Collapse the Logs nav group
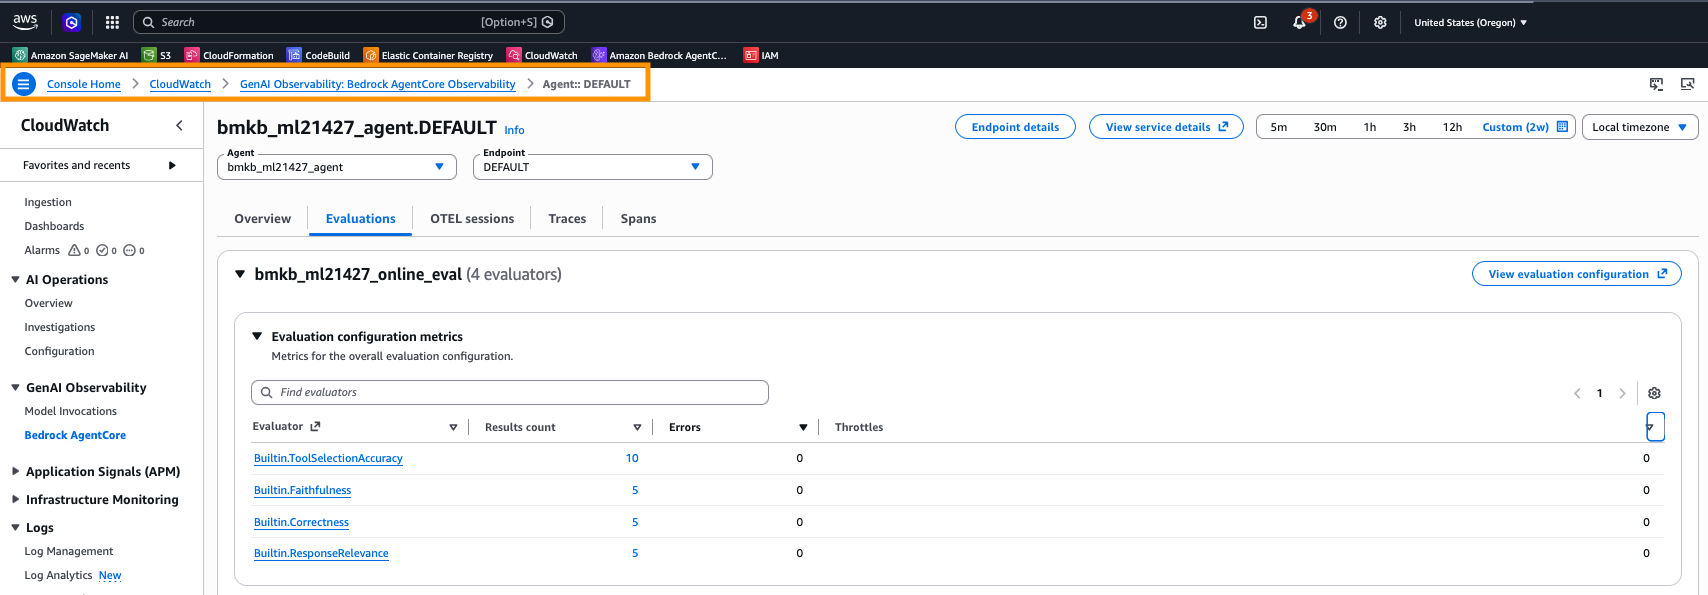1708x595 pixels. click(x=15, y=528)
